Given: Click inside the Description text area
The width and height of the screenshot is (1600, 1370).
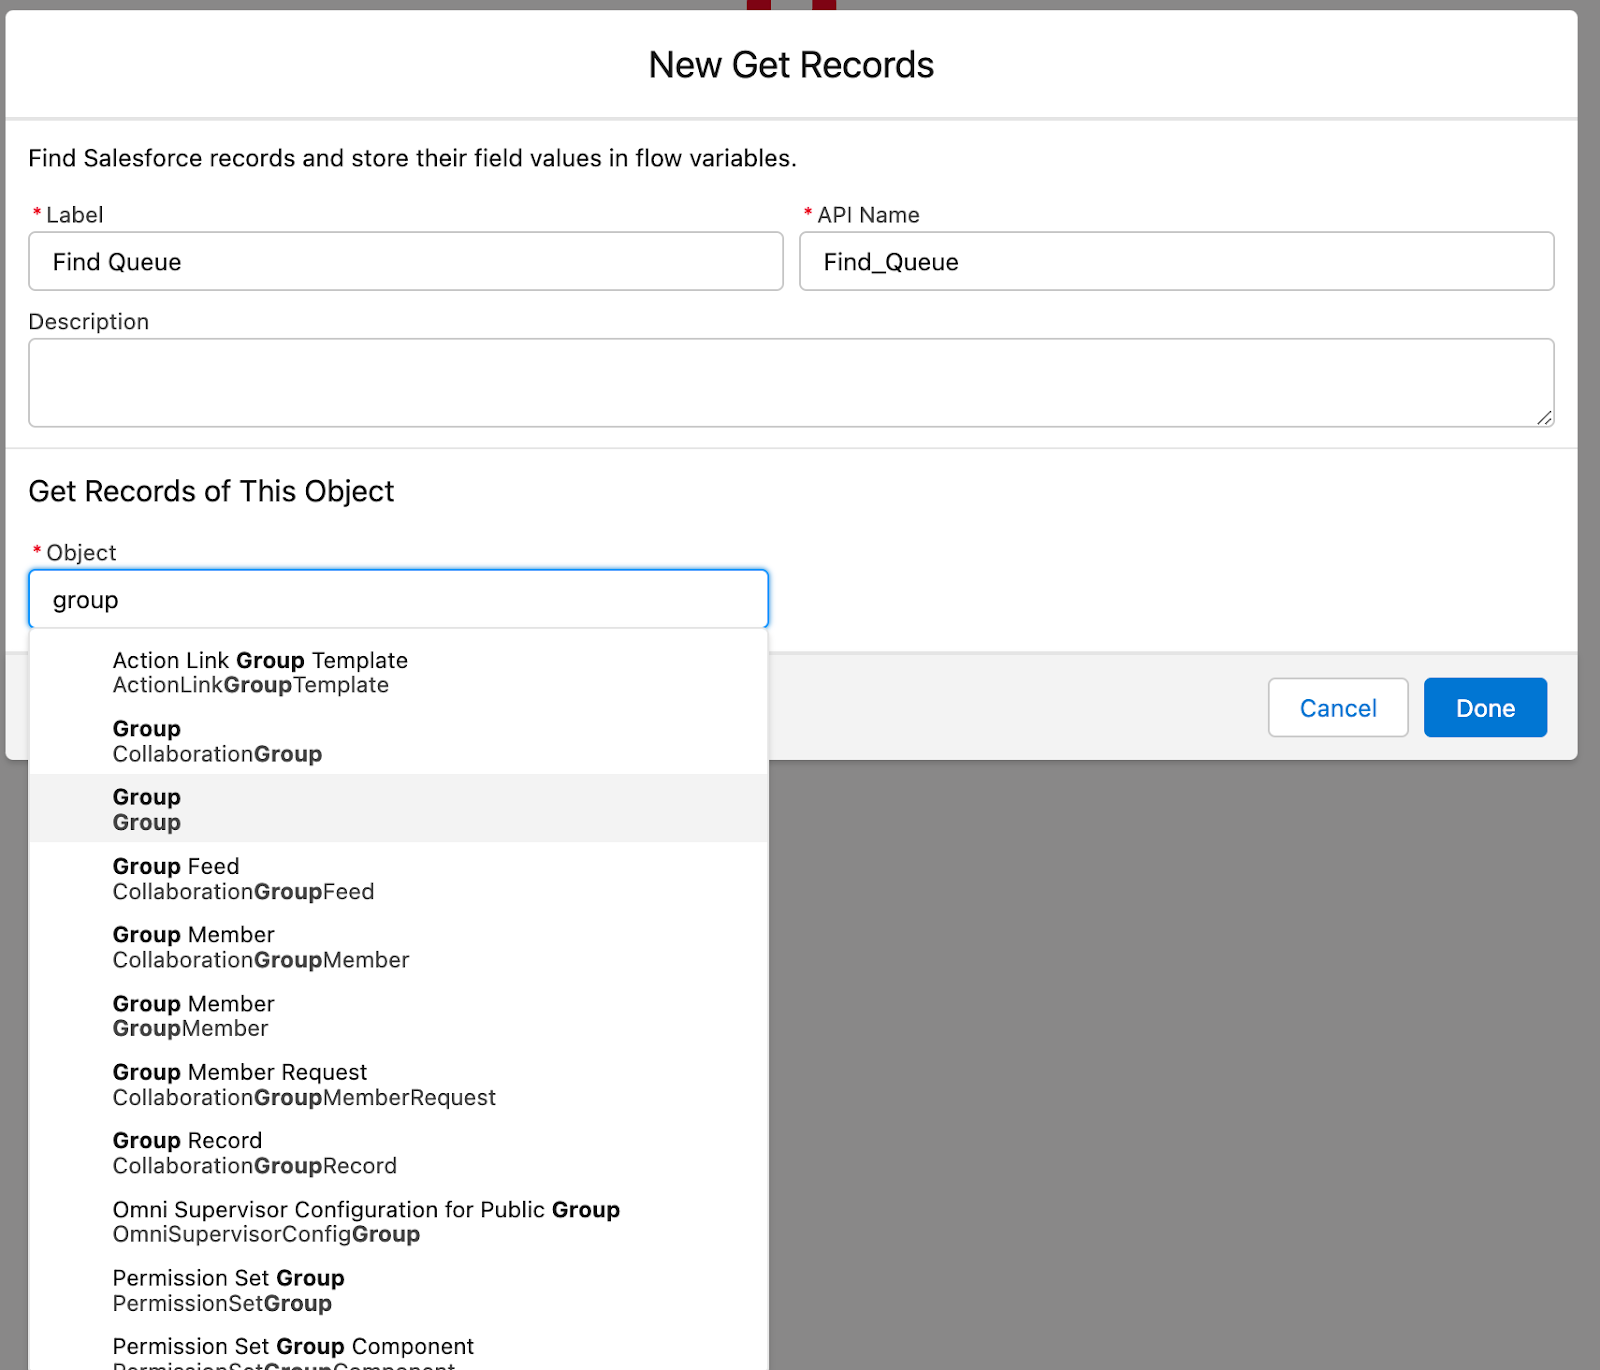Looking at the screenshot, I should coord(790,382).
